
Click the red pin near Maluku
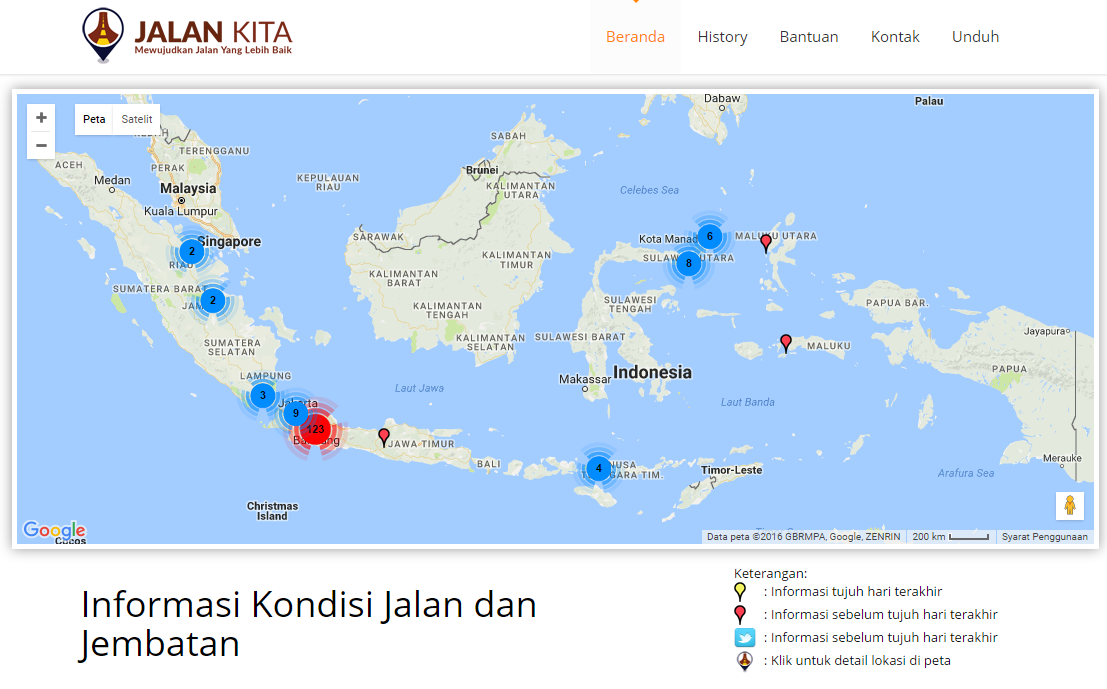tap(786, 343)
